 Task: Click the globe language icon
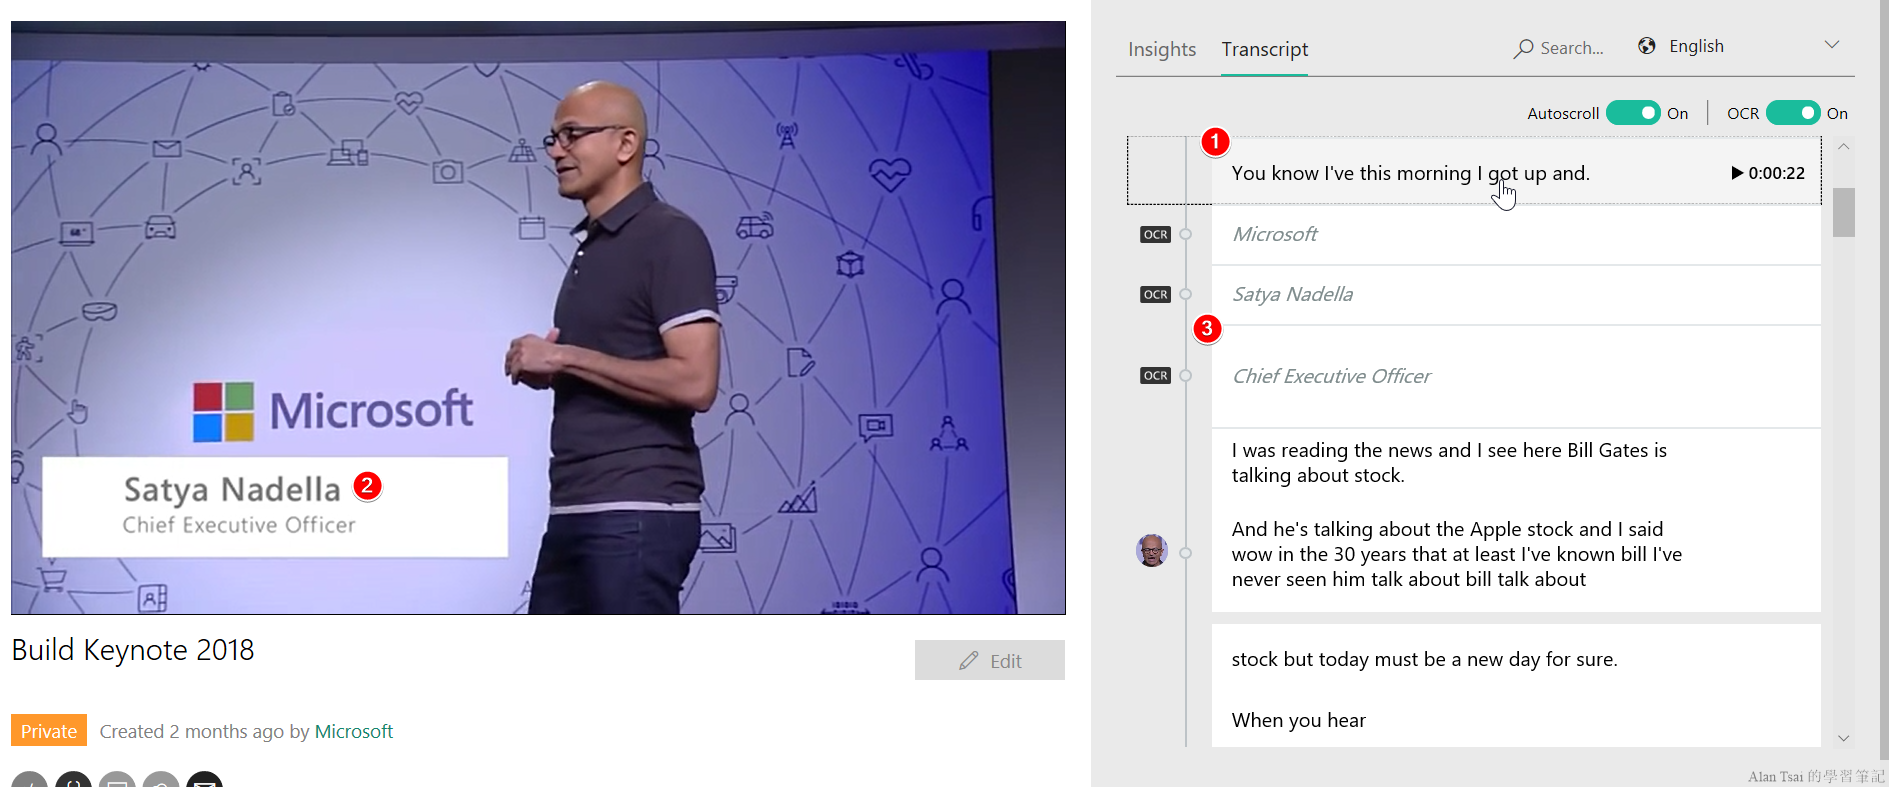[1646, 46]
